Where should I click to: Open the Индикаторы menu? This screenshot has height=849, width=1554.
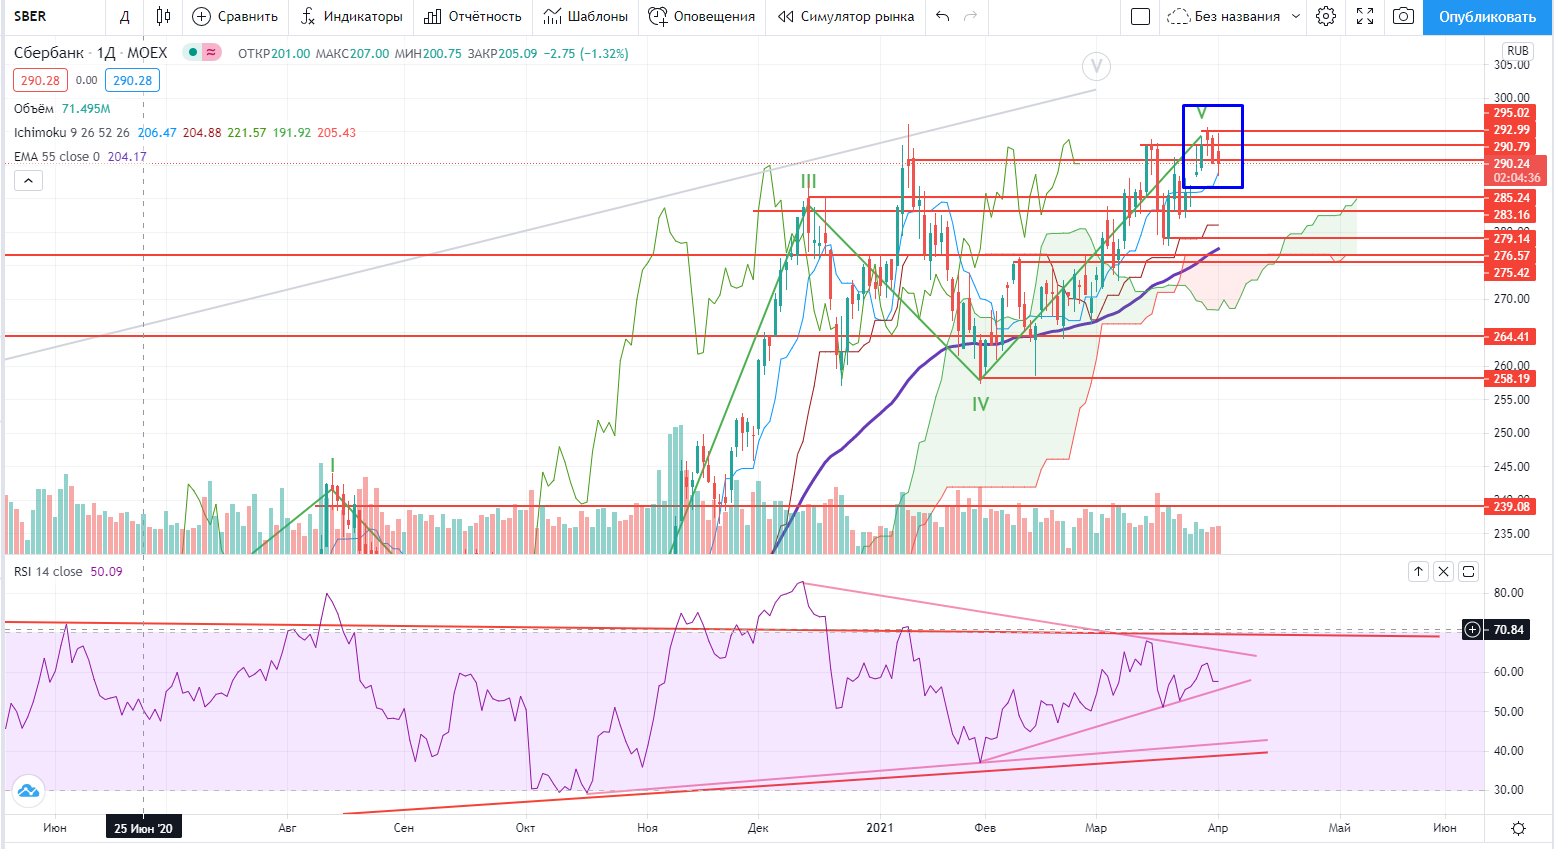352,16
